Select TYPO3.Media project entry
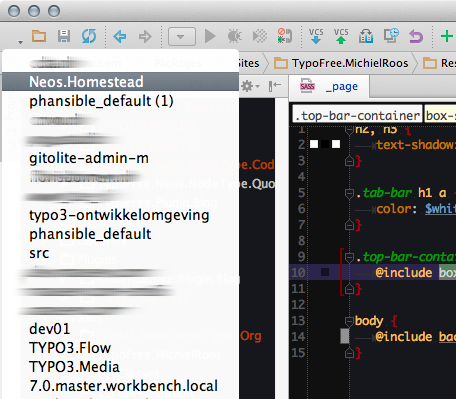The width and height of the screenshot is (456, 399). tap(120, 367)
